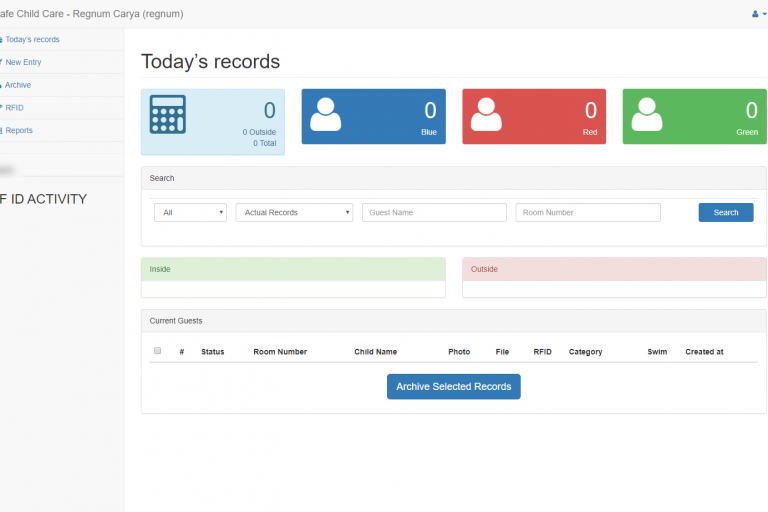Go to New Entry page
This screenshot has height=512, width=768.
[24, 62]
